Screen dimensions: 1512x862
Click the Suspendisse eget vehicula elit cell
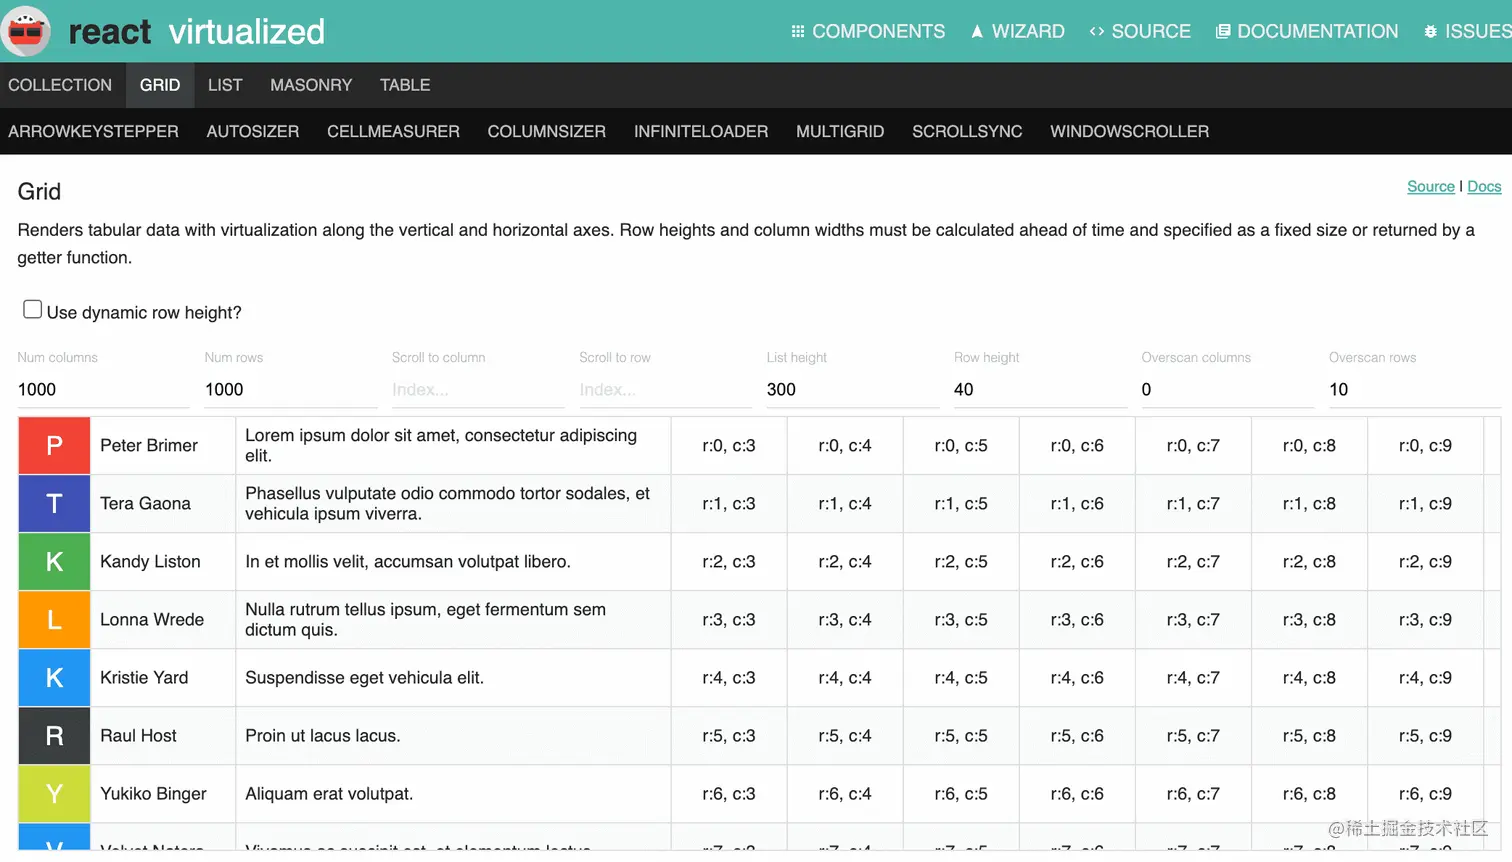453,678
